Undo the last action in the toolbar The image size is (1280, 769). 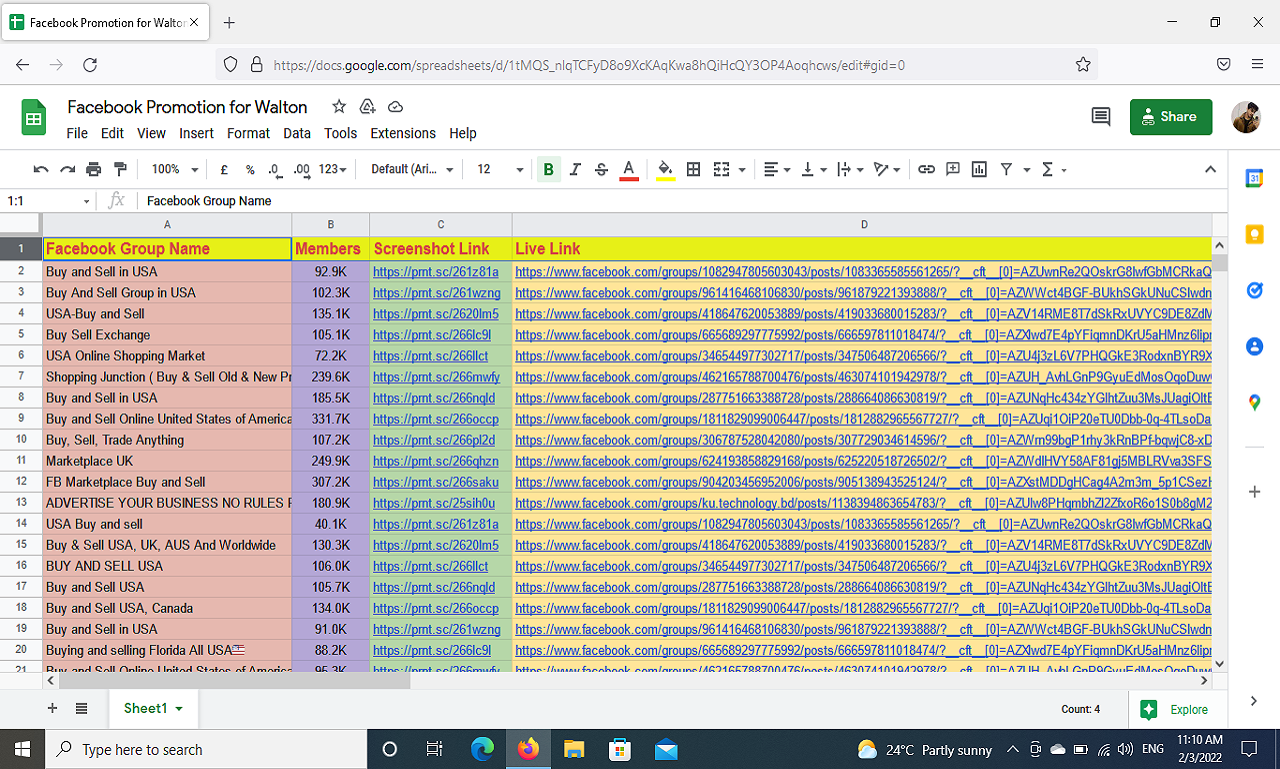(41, 170)
